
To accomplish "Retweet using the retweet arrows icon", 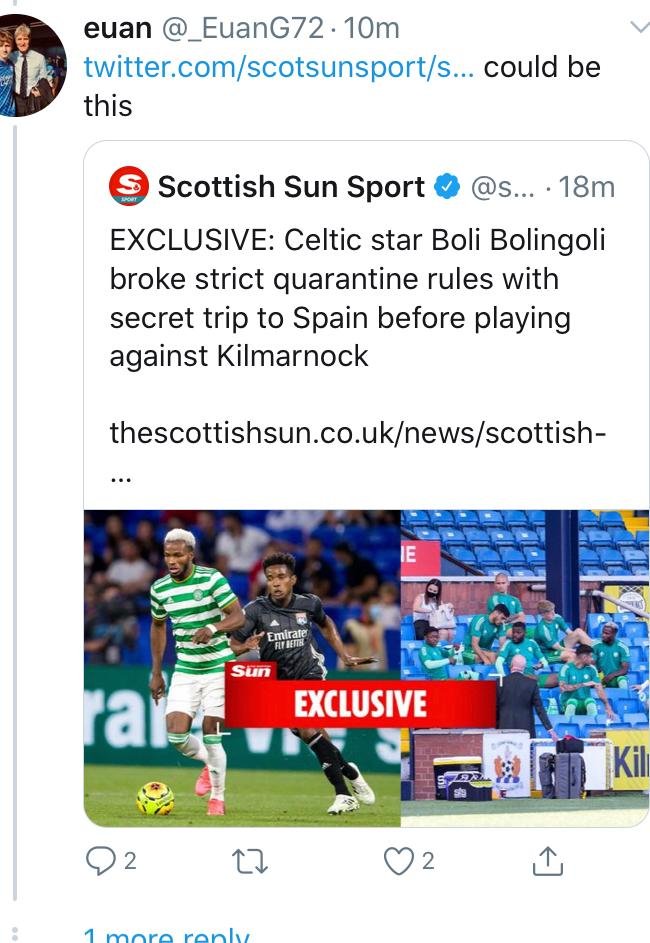I will pyautogui.click(x=250, y=861).
